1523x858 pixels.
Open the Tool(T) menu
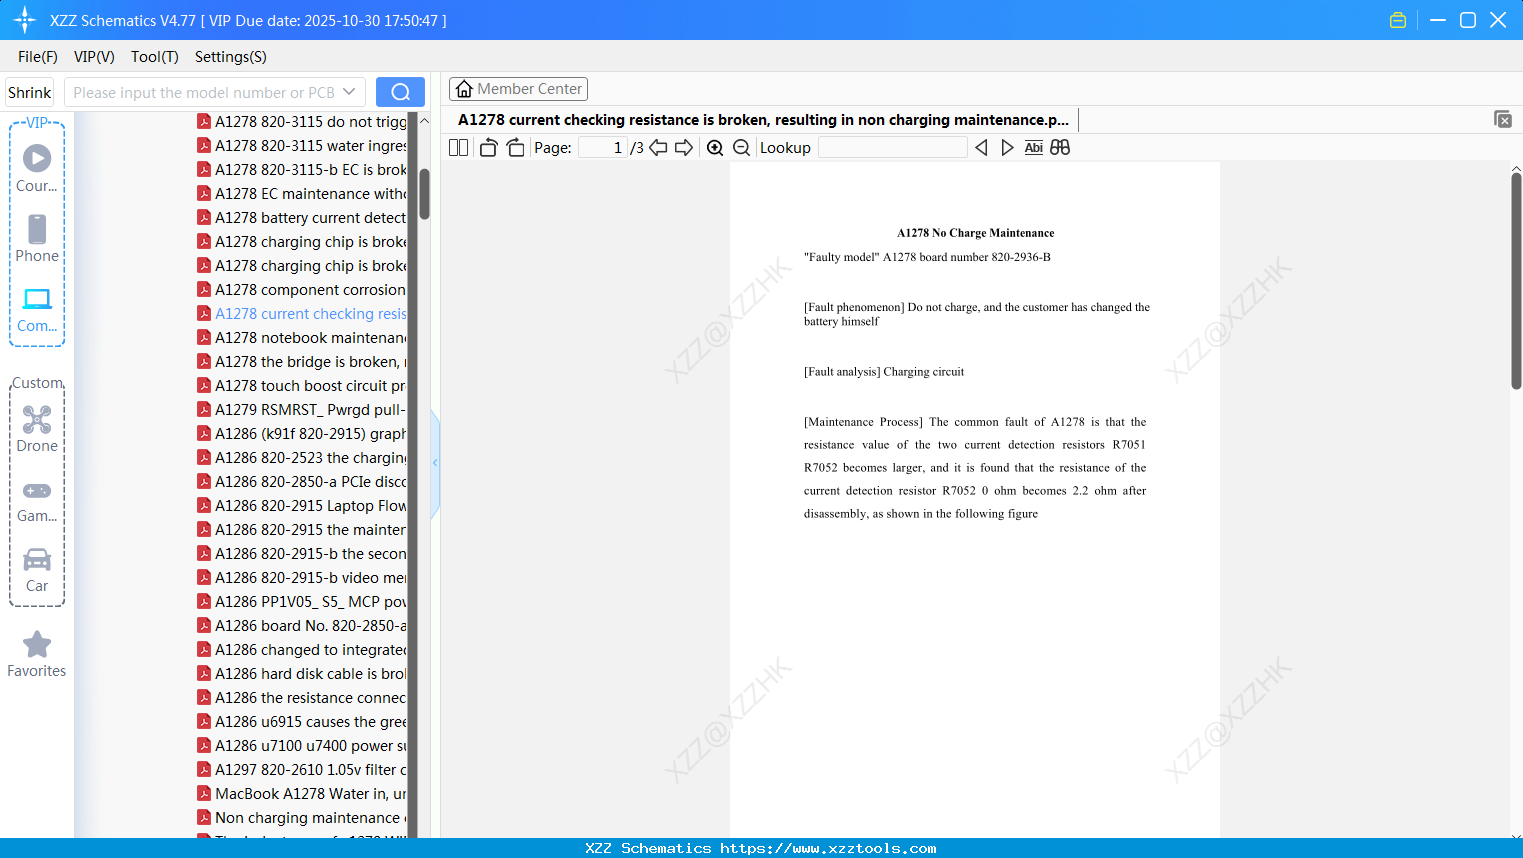click(x=155, y=57)
